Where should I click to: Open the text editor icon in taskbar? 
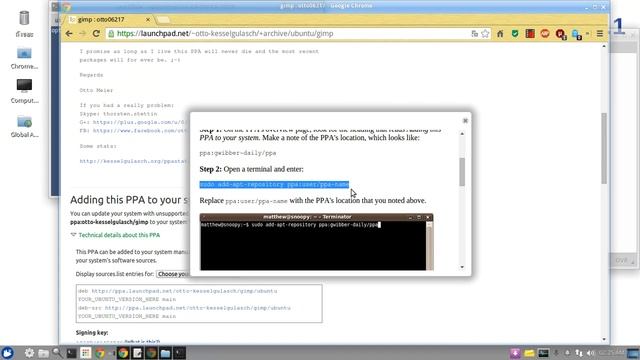pyautogui.click(x=138, y=353)
